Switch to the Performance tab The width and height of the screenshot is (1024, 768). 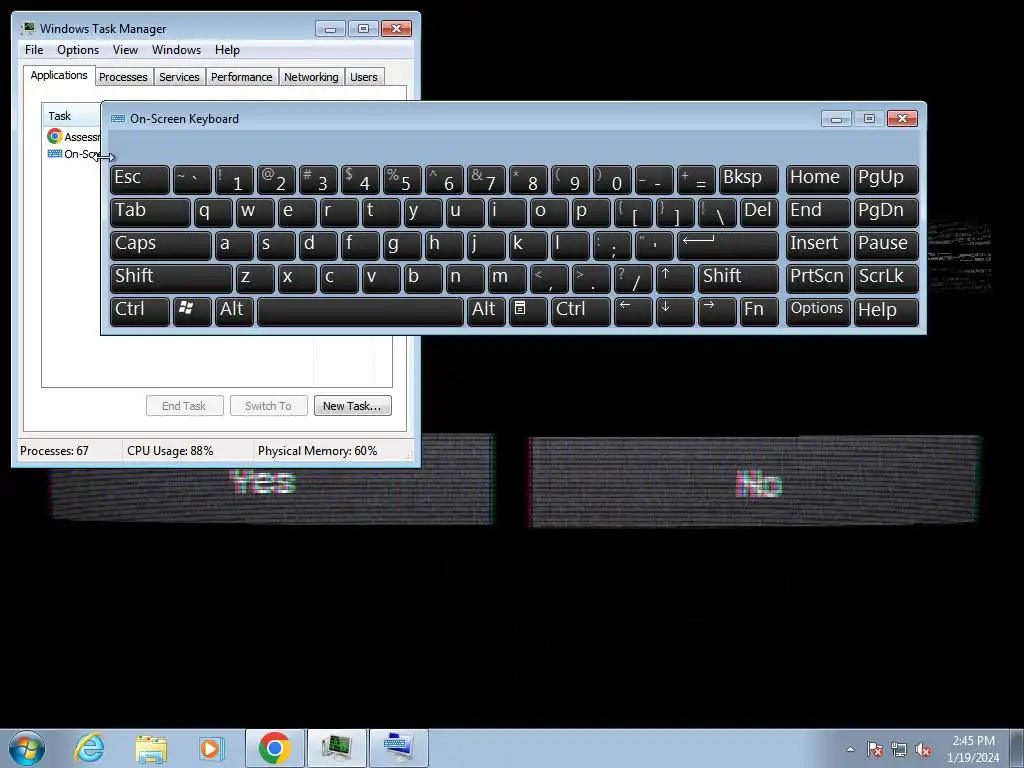pyautogui.click(x=242, y=77)
